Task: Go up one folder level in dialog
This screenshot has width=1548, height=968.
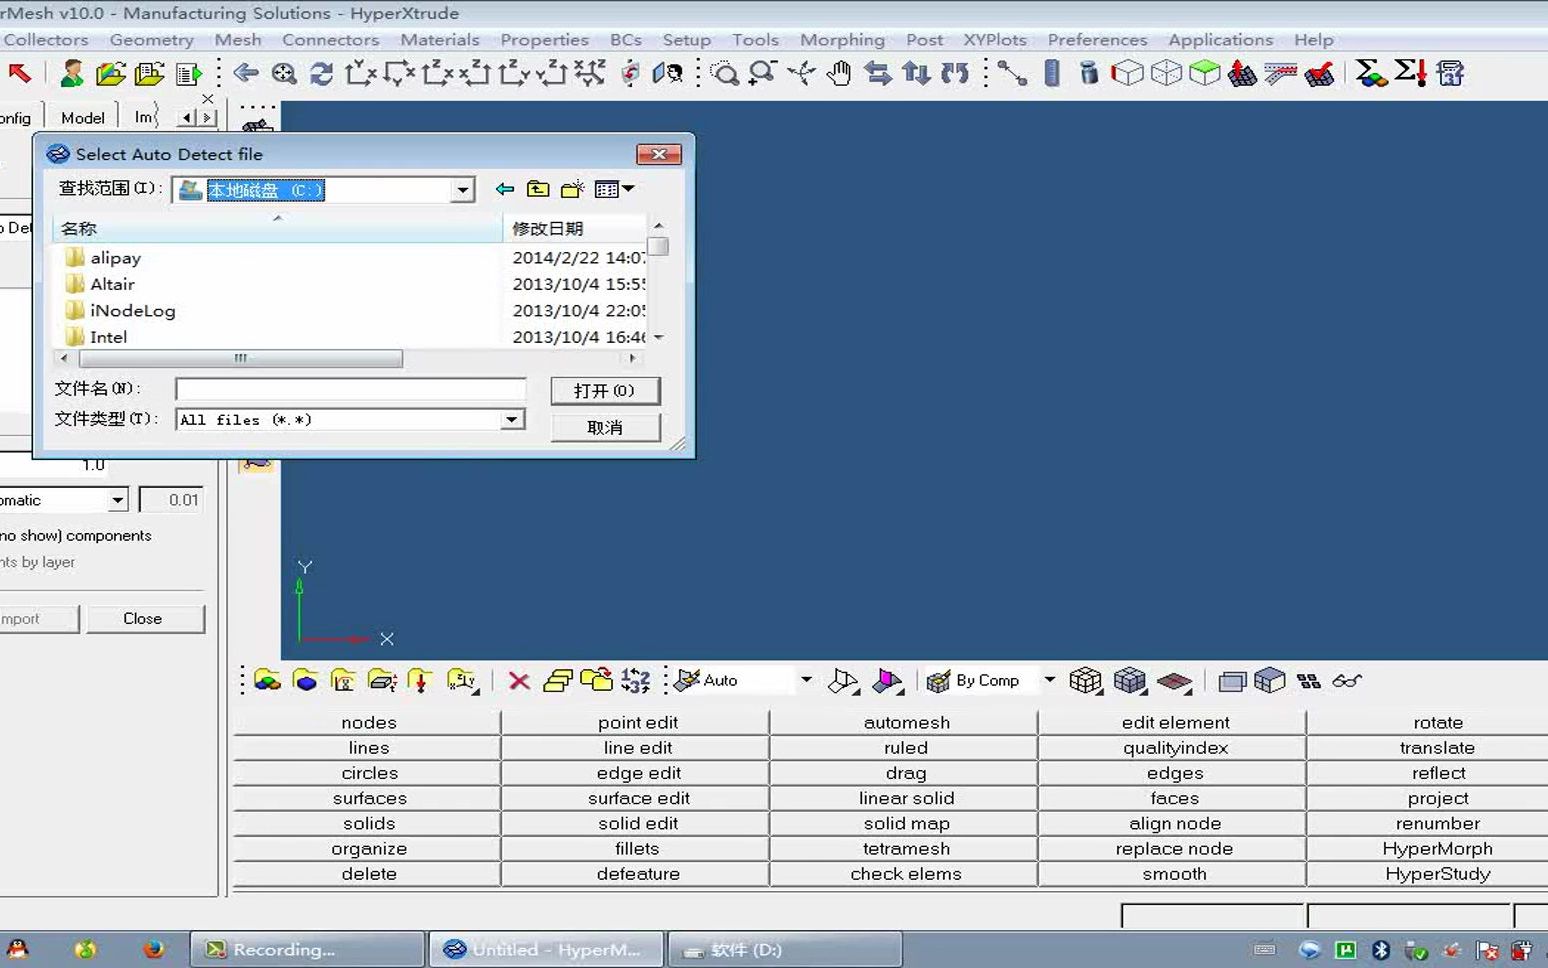Action: pos(538,189)
